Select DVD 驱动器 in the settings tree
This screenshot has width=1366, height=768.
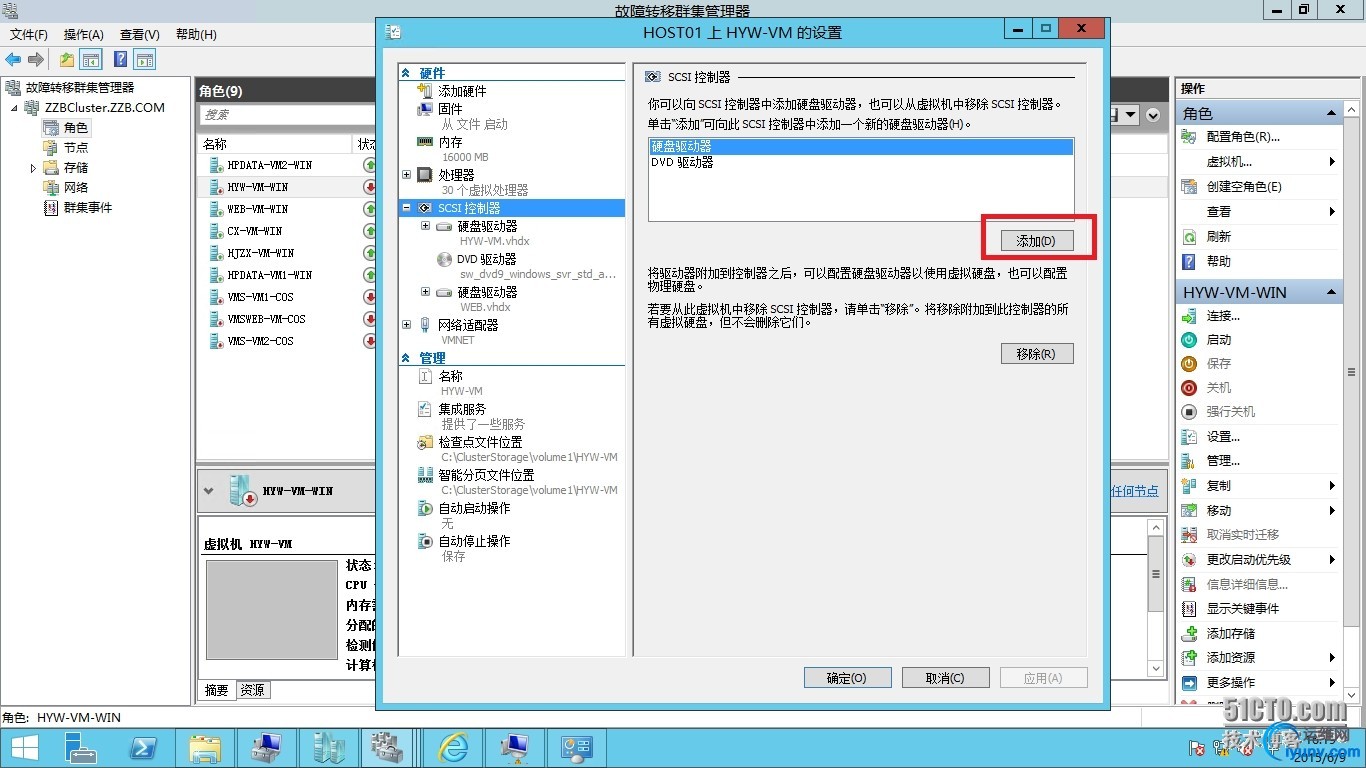(486, 259)
